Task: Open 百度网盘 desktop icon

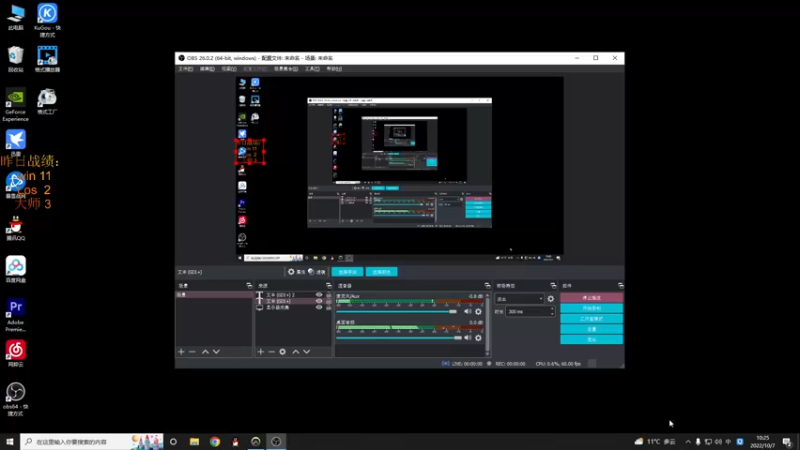Action: 16,269
